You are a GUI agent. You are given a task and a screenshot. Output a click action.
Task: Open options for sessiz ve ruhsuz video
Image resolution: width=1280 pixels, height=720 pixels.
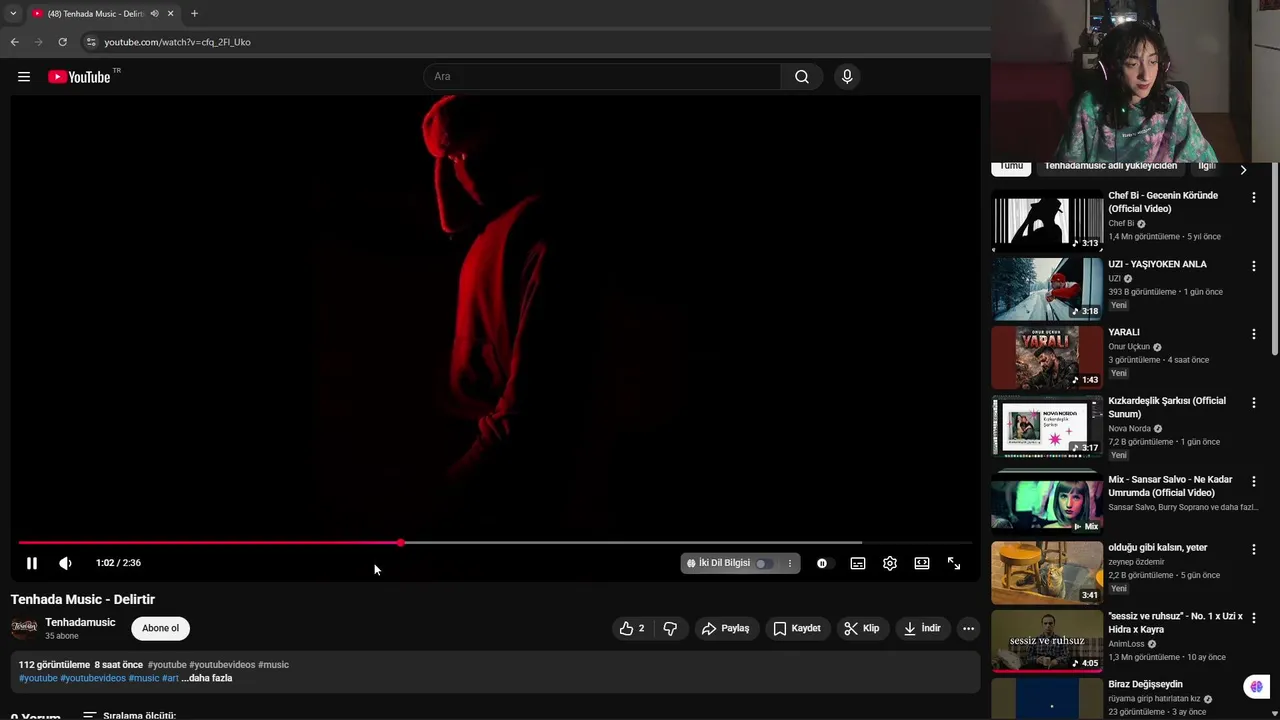[1253, 618]
